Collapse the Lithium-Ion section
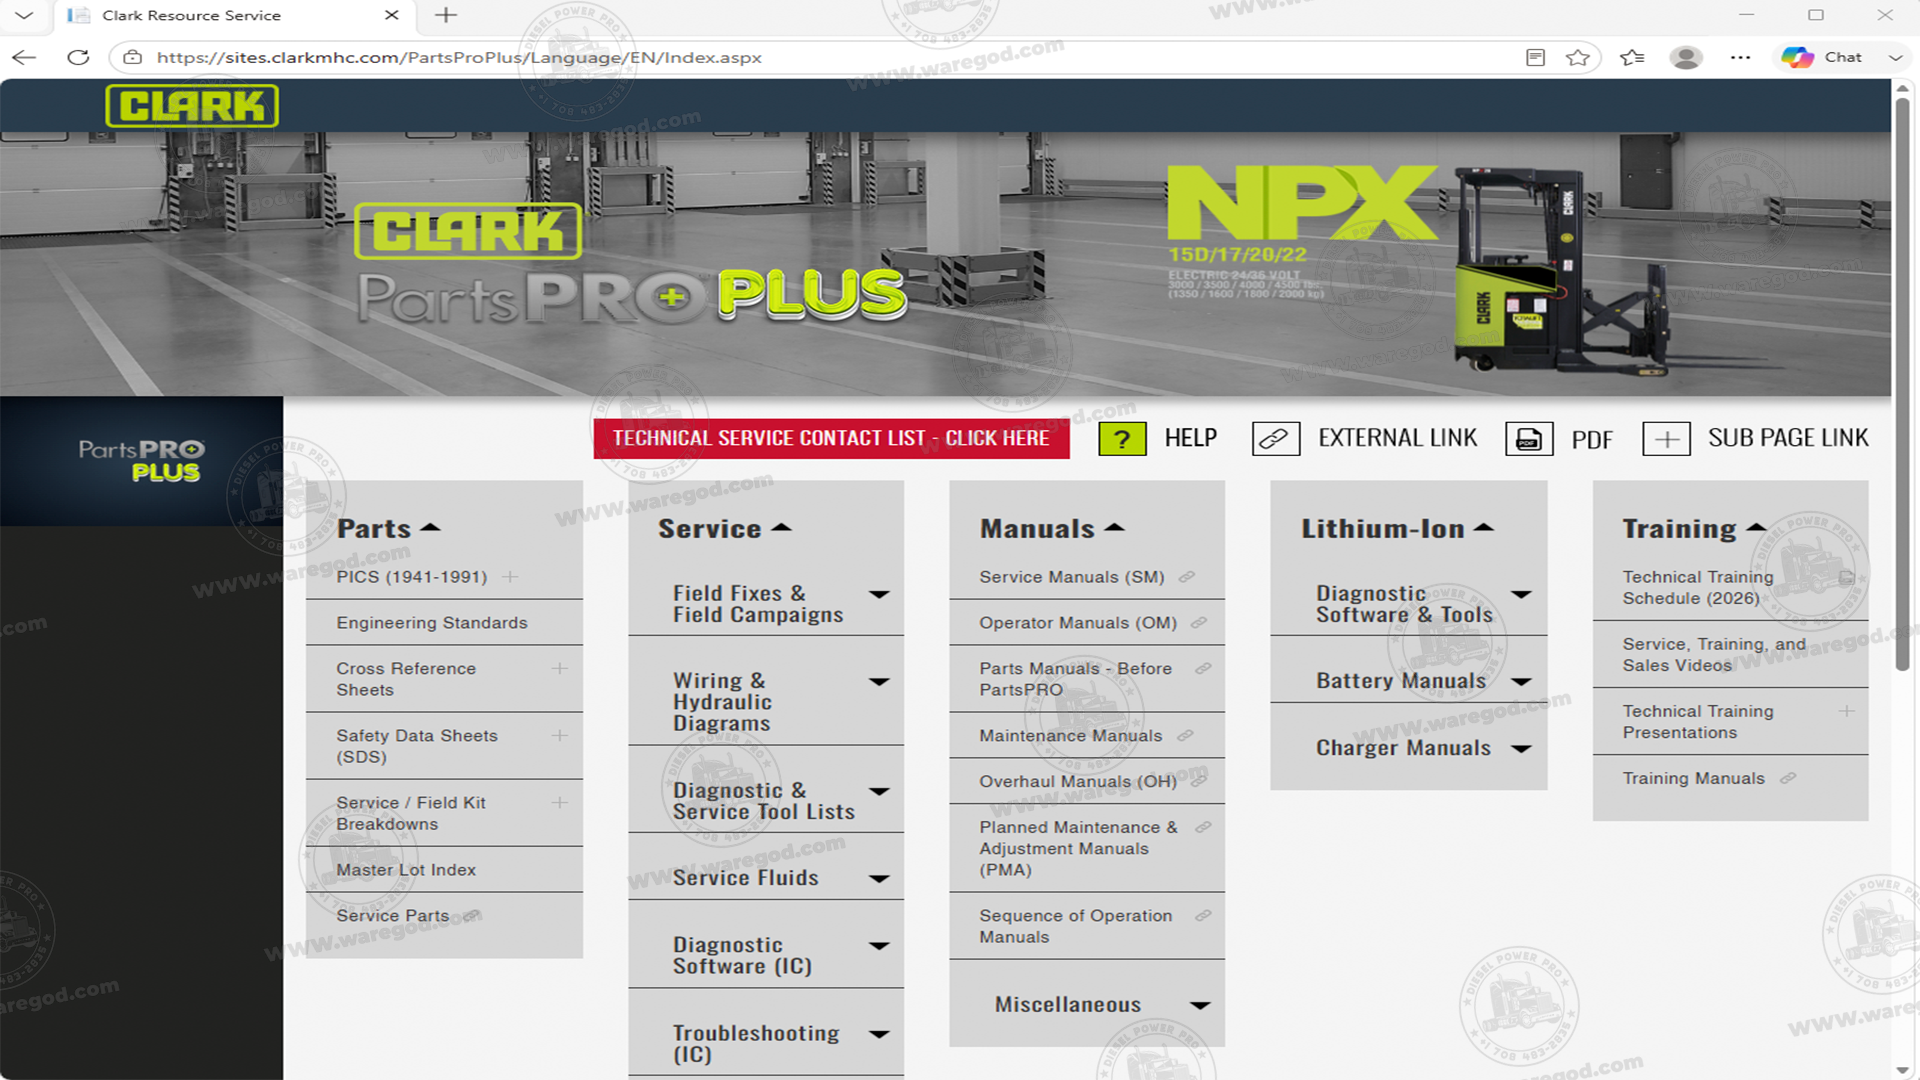 (1484, 527)
